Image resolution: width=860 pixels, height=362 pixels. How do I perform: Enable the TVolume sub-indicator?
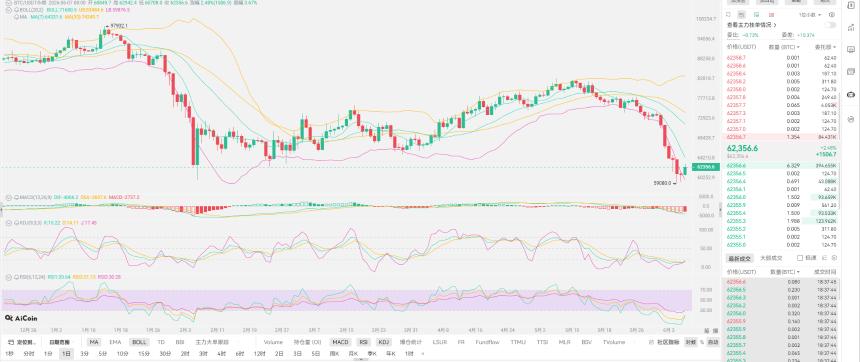pyautogui.click(x=614, y=342)
